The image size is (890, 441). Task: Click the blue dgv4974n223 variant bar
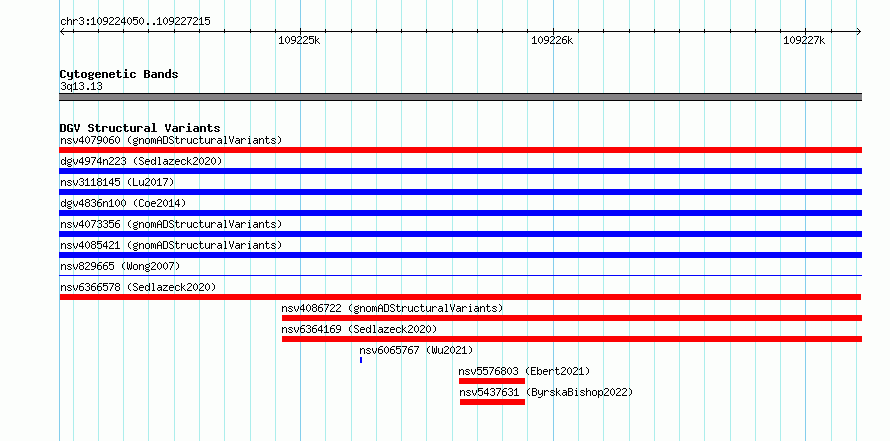coord(461,171)
